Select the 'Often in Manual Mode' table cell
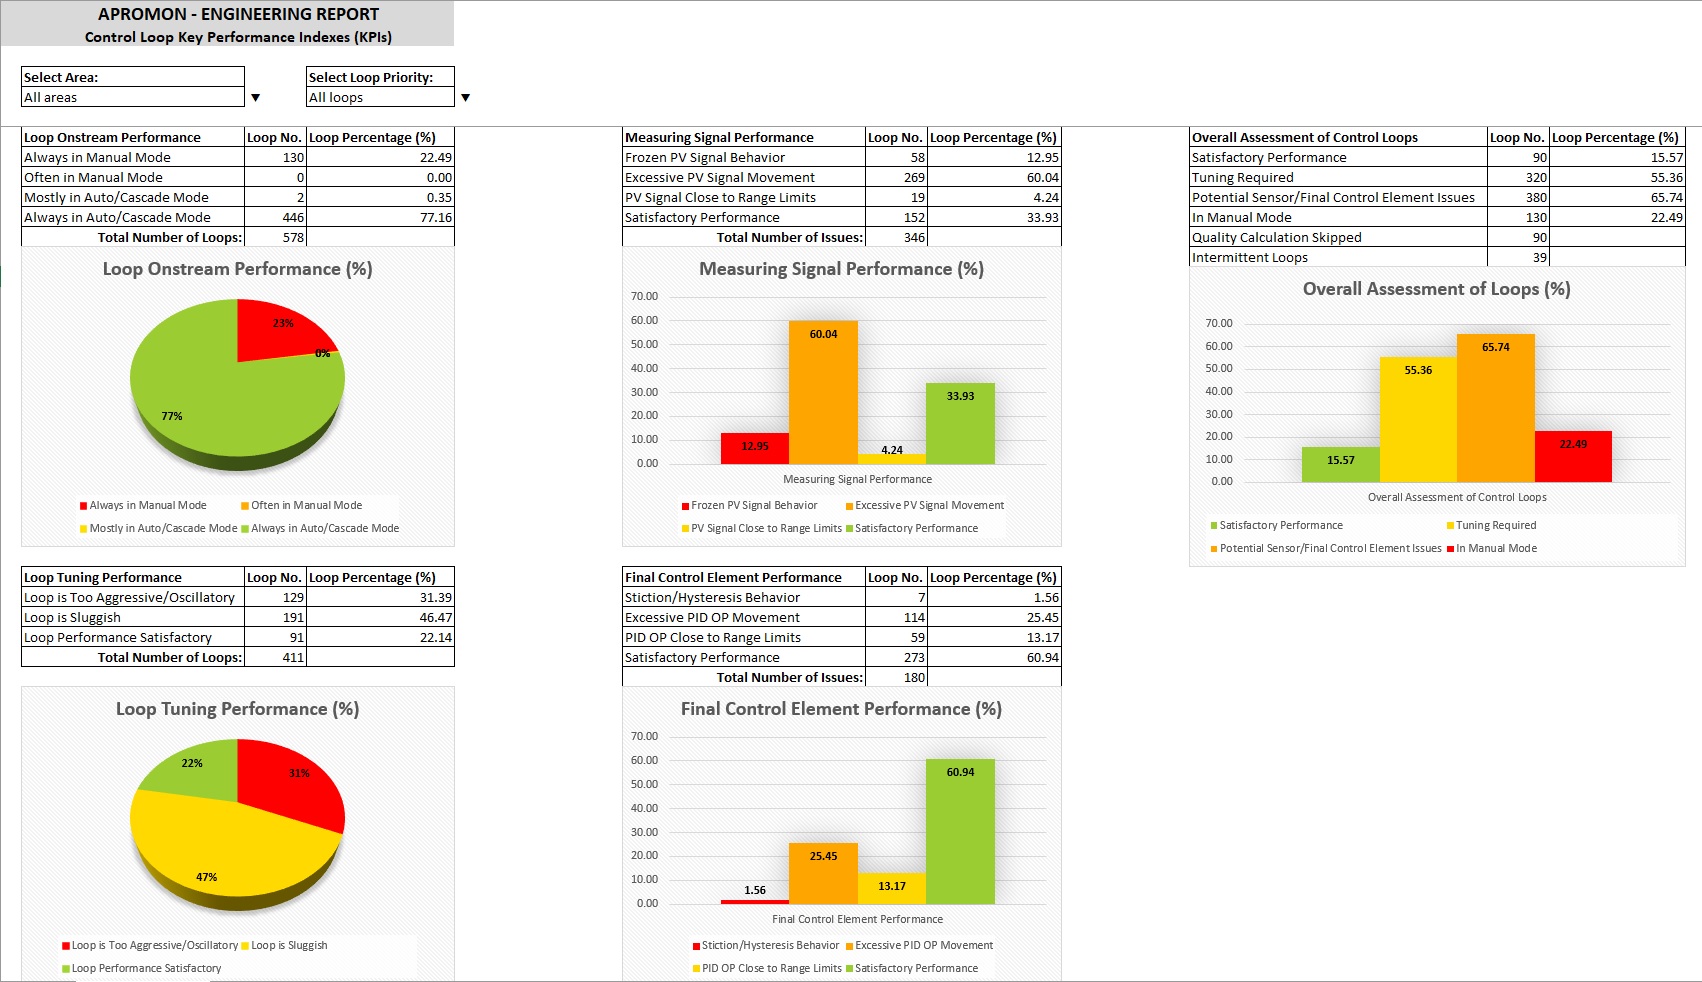The width and height of the screenshot is (1702, 982). pyautogui.click(x=133, y=177)
